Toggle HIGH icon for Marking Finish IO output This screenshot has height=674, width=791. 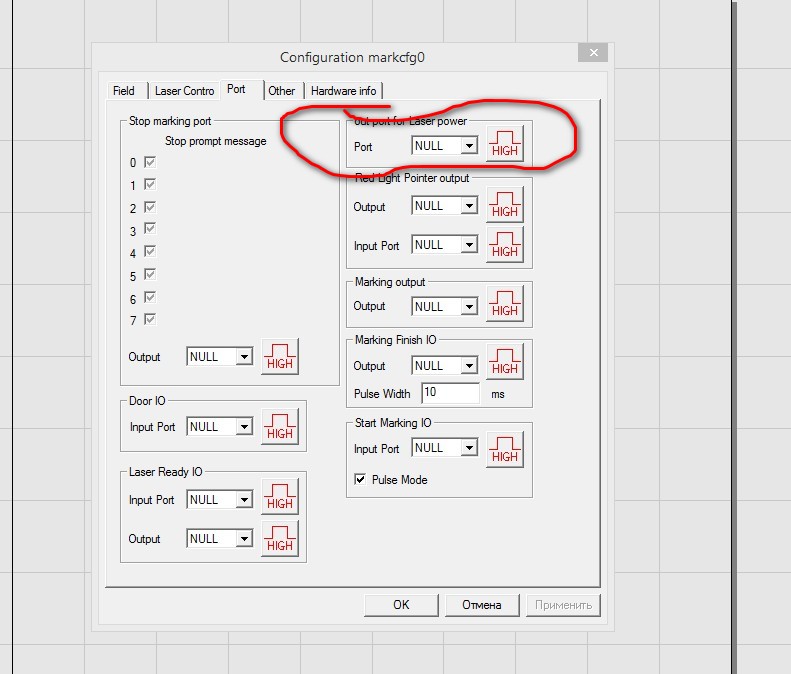click(505, 364)
